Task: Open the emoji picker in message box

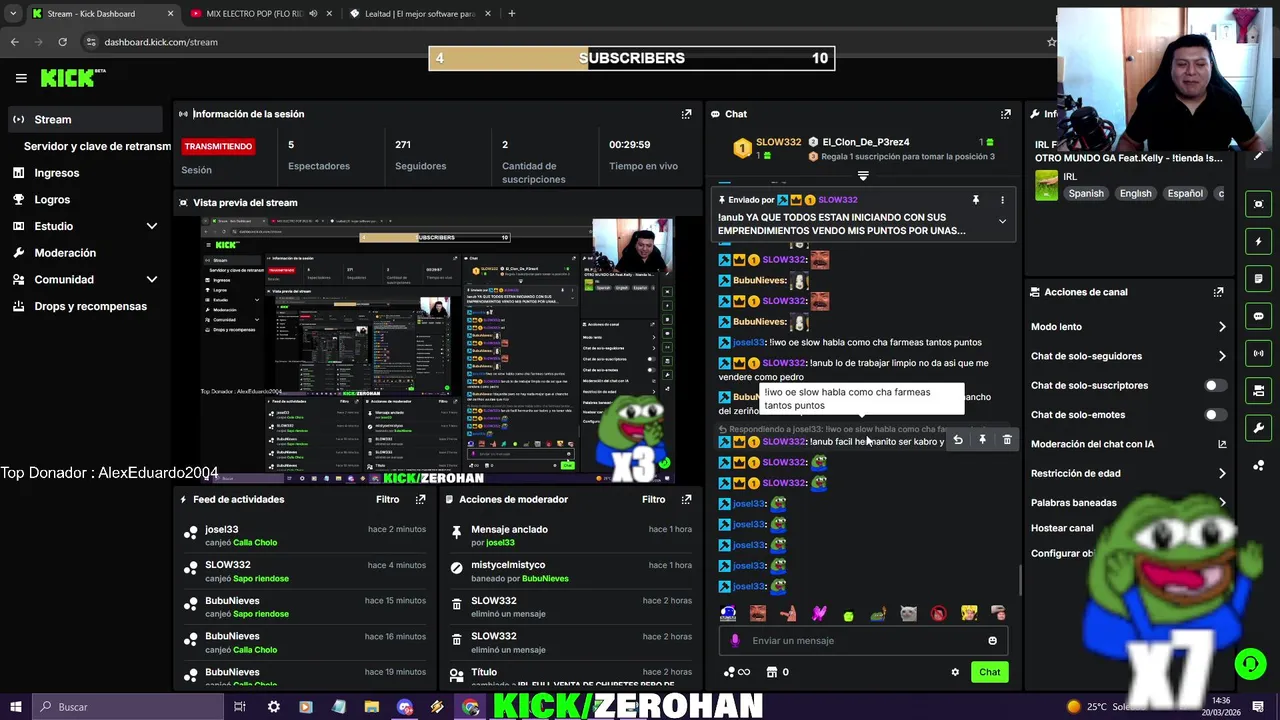Action: pyautogui.click(x=992, y=641)
